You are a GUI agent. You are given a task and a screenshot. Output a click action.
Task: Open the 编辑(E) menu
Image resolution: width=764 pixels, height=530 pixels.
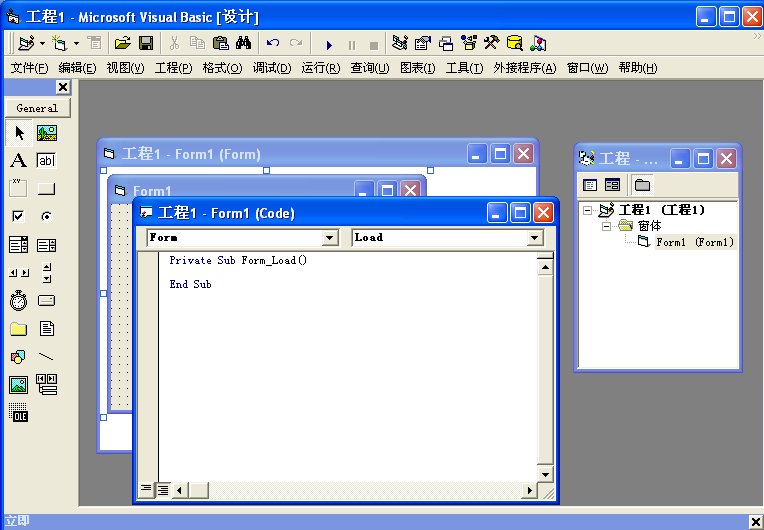77,68
